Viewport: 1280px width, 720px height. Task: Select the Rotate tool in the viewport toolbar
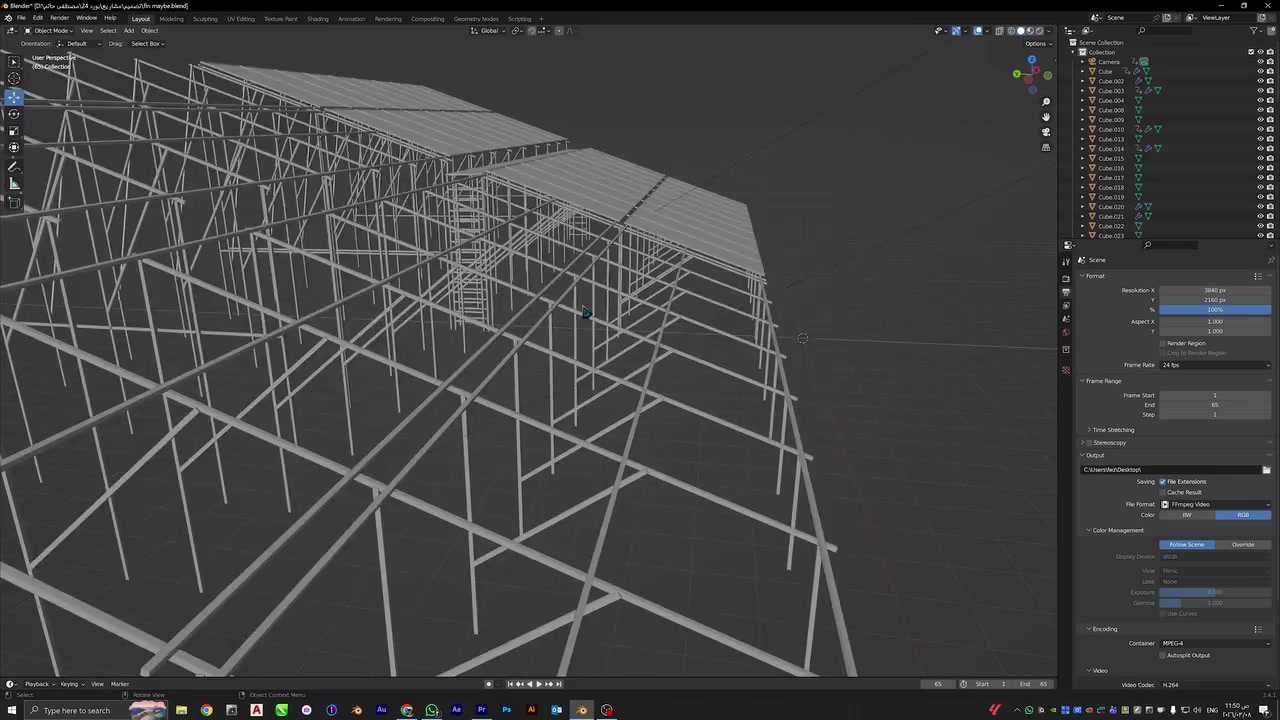point(14,114)
